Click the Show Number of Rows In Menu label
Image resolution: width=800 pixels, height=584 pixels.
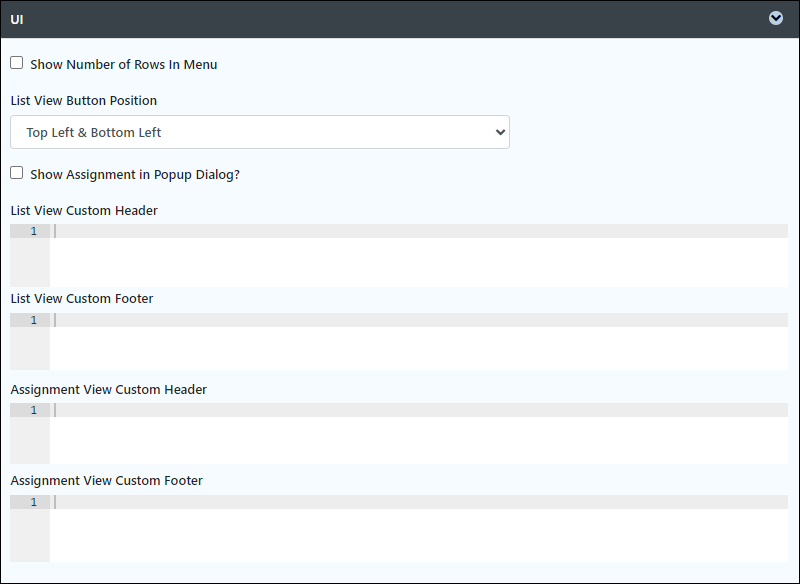point(123,64)
